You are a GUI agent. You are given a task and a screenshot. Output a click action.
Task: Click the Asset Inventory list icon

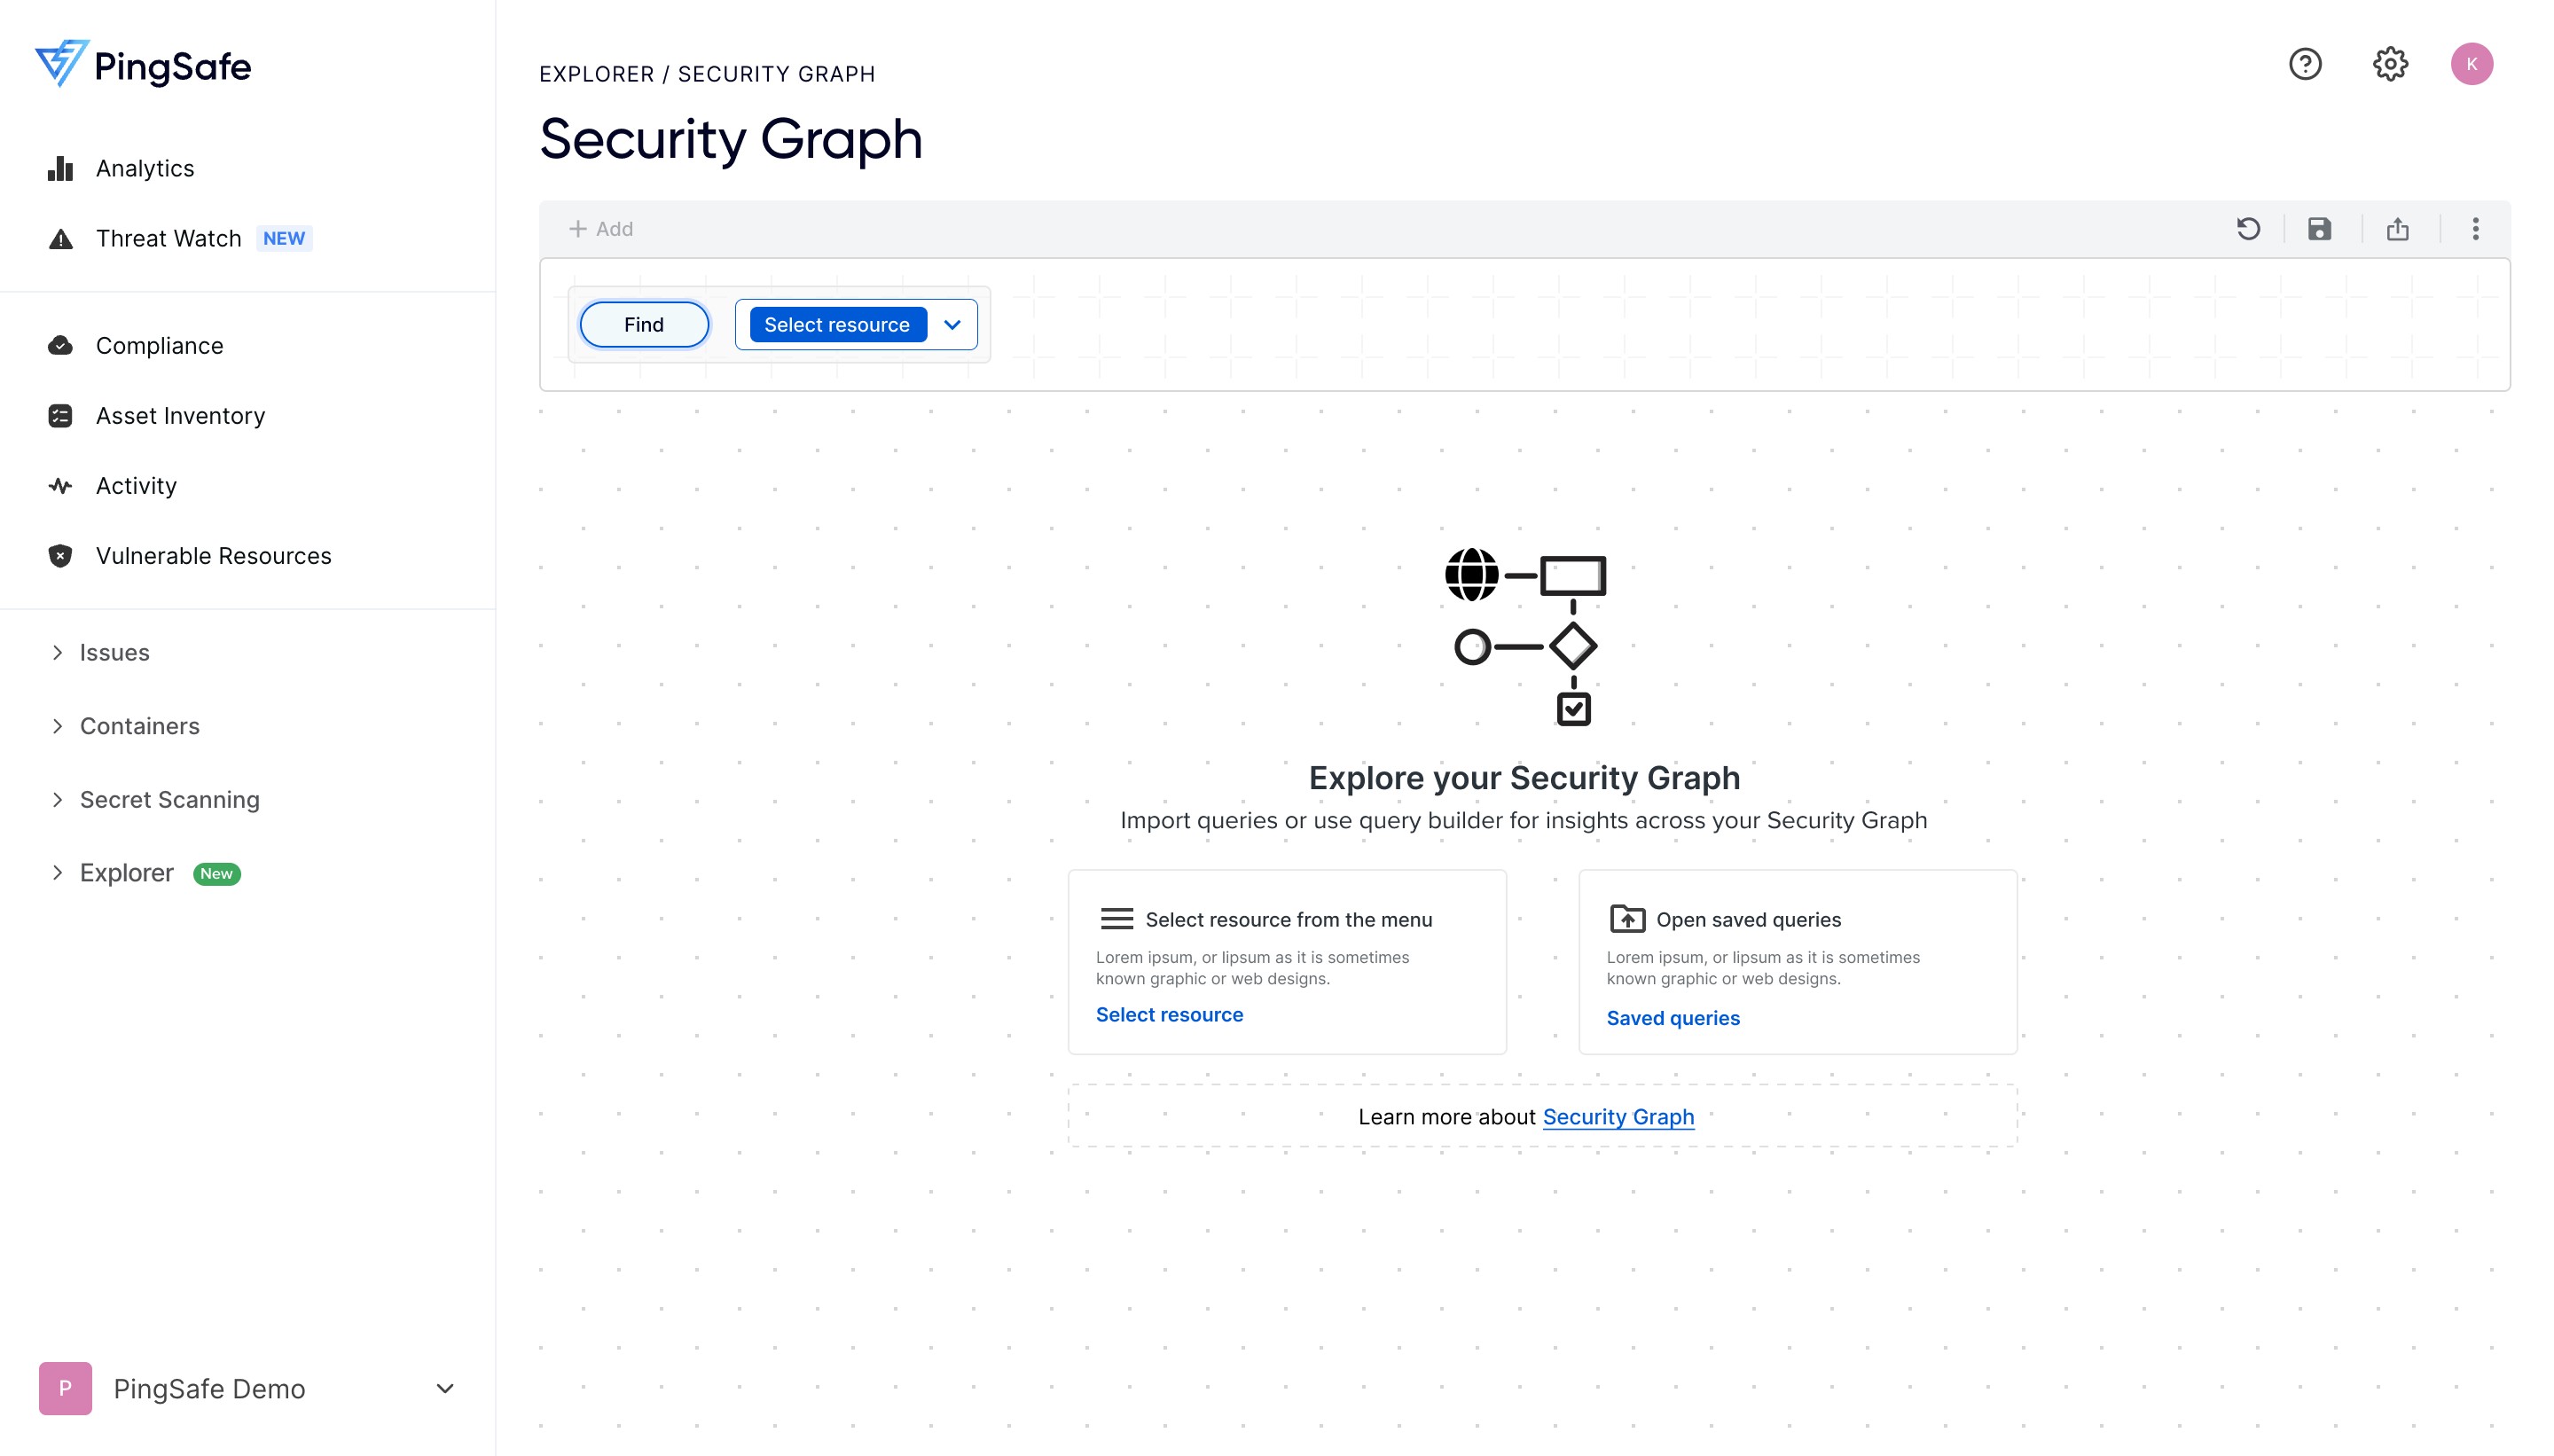click(x=60, y=415)
